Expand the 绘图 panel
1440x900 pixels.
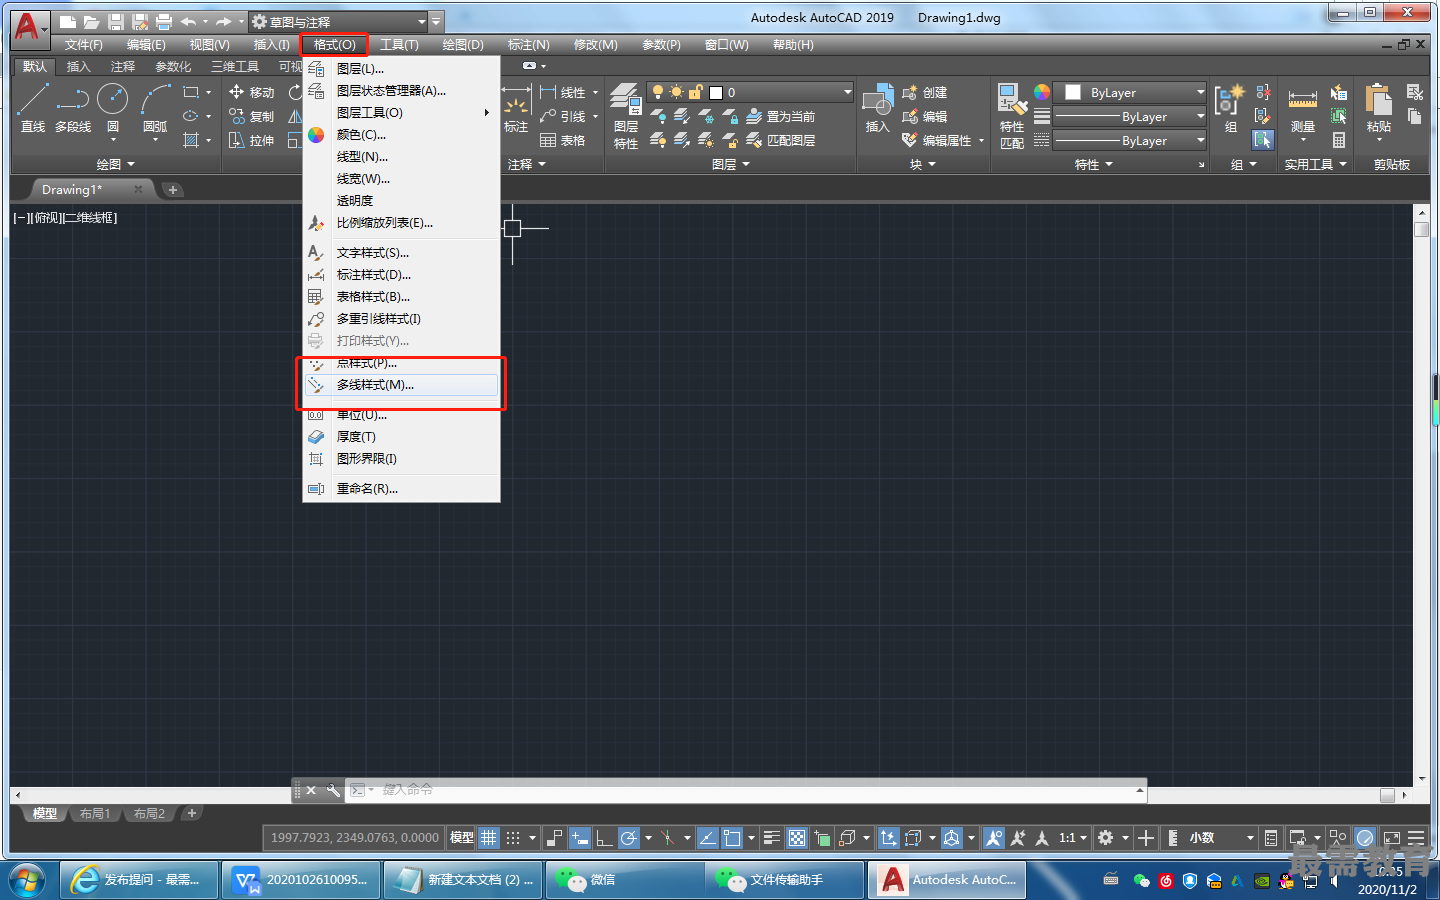116,164
